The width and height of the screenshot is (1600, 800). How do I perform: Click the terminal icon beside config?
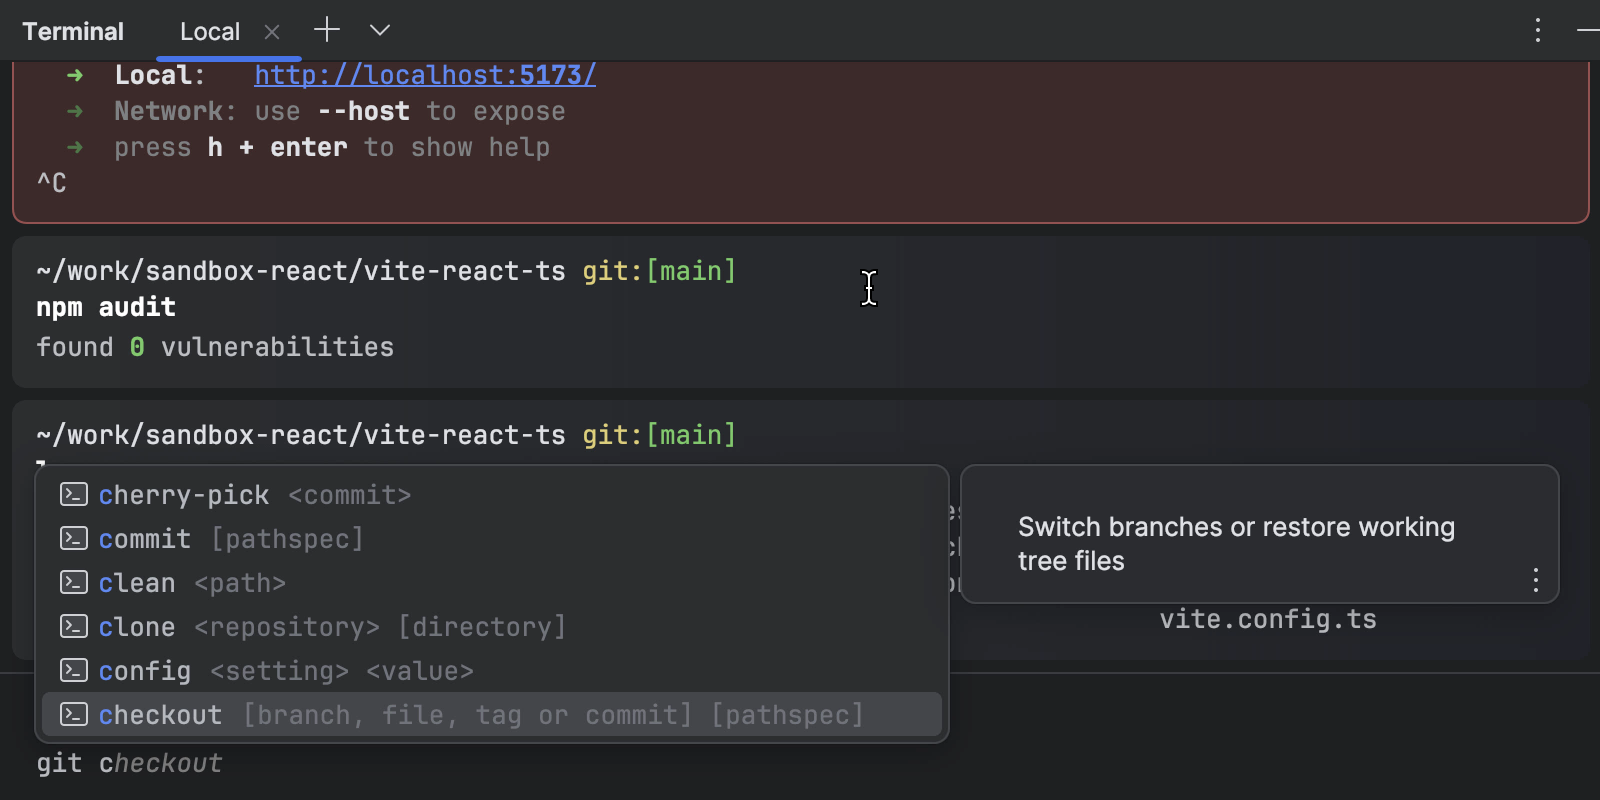74,670
